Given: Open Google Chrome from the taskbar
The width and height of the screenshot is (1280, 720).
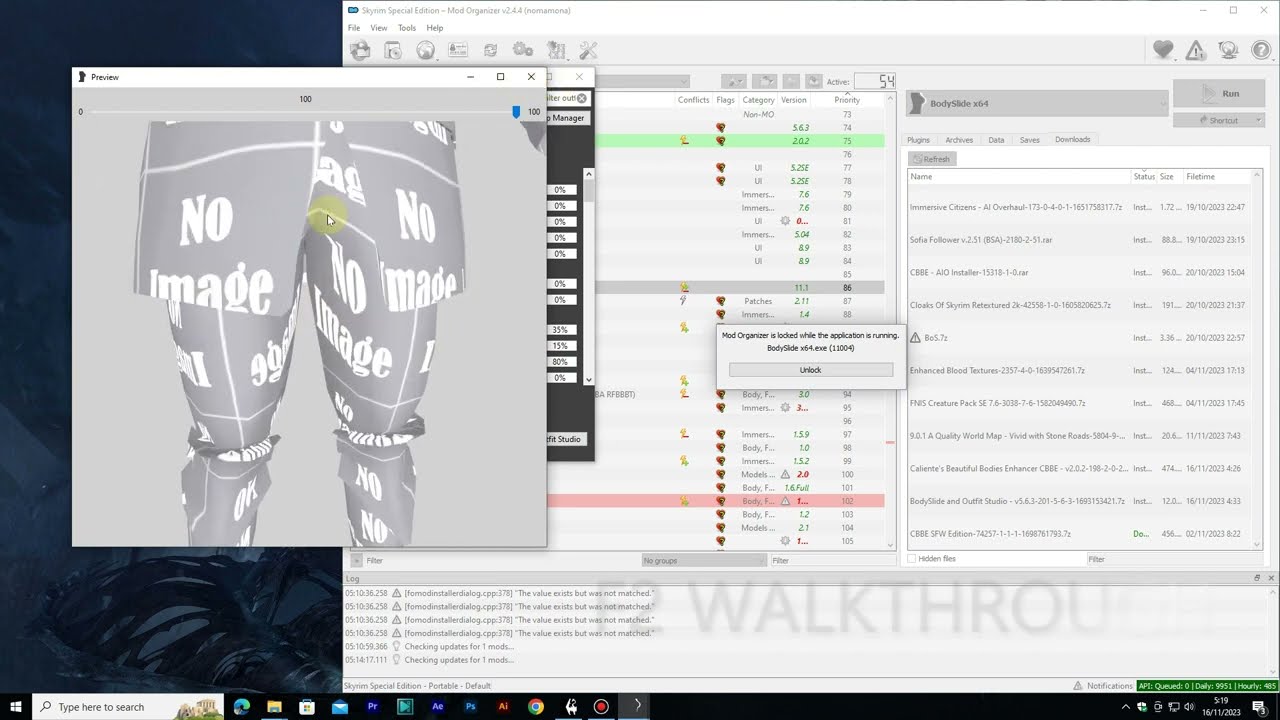Looking at the screenshot, I should click(x=536, y=707).
